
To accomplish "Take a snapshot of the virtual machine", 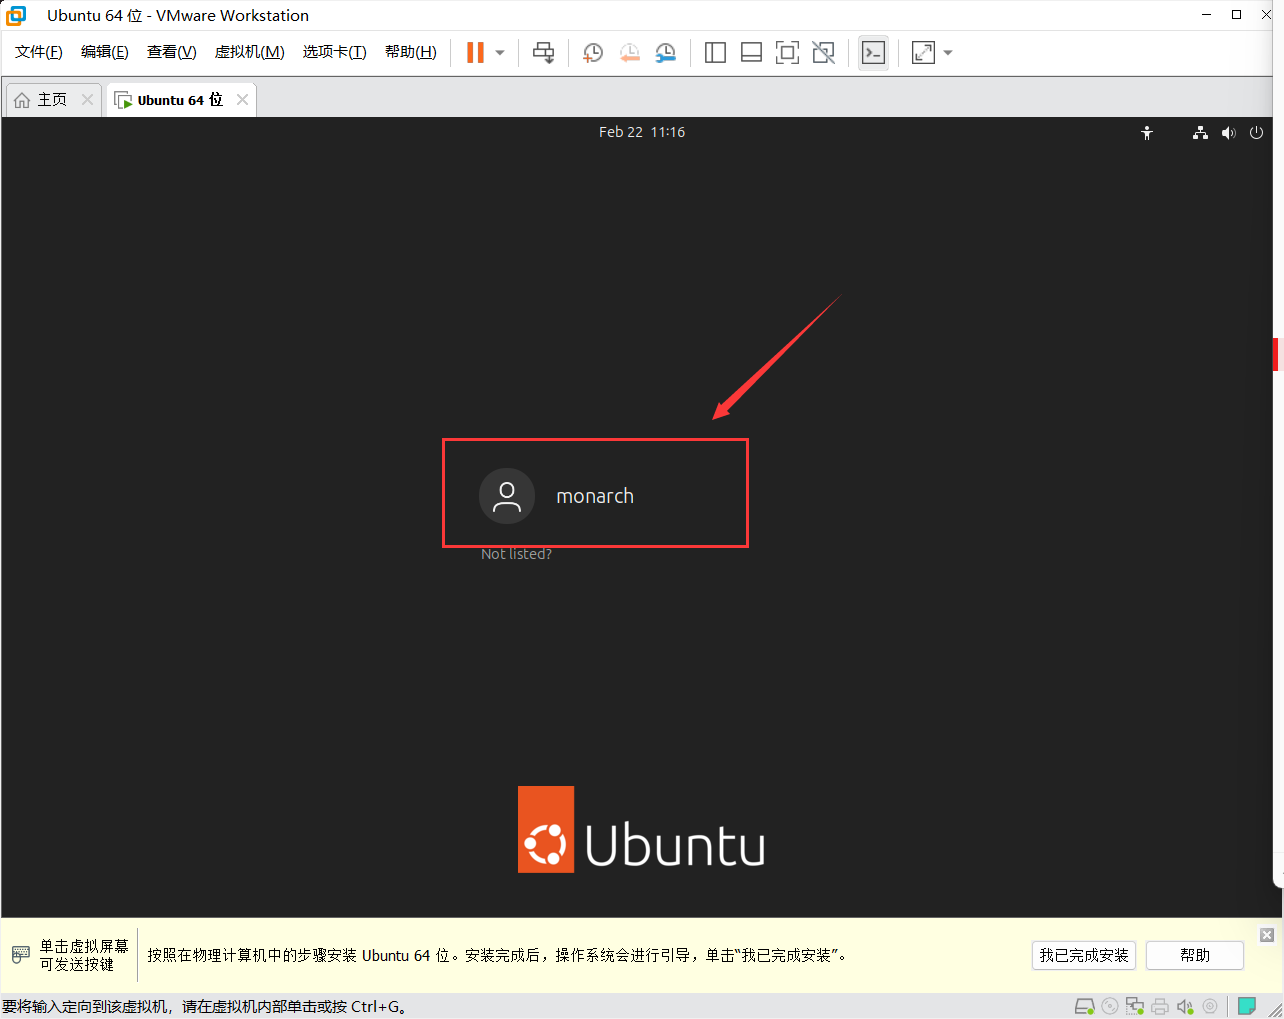I will 592,52.
